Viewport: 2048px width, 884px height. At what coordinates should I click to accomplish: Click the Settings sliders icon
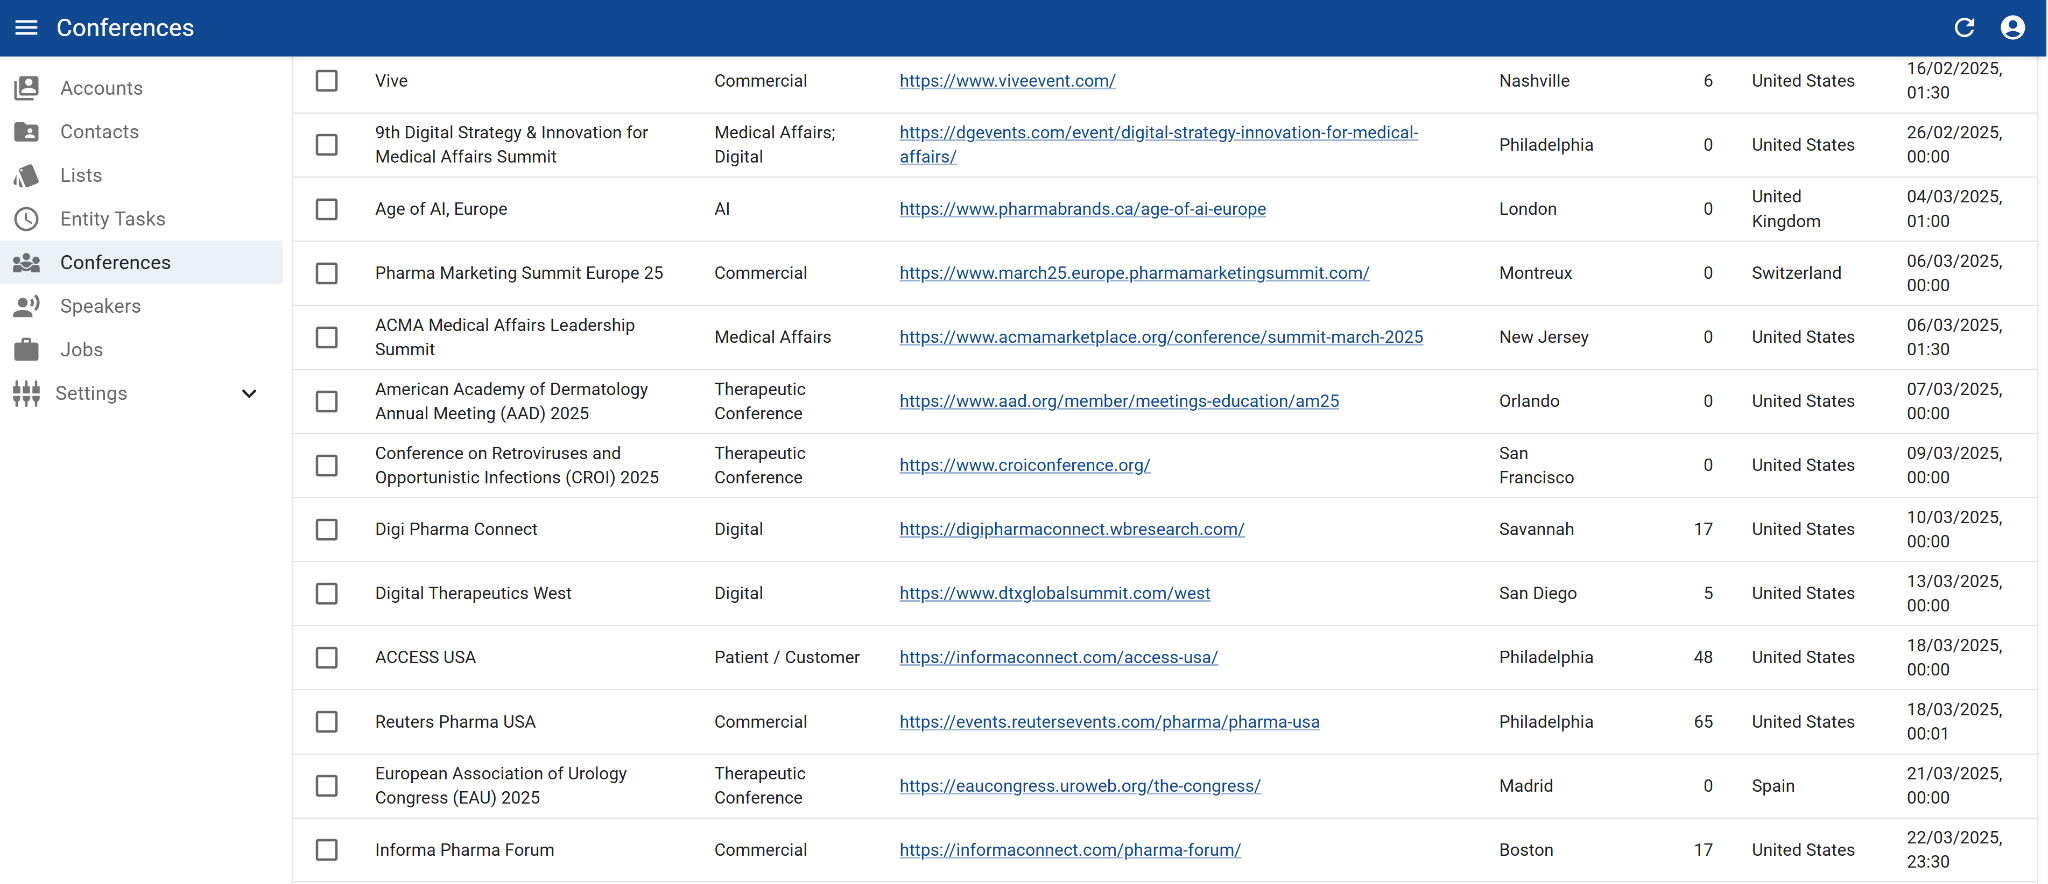tap(27, 393)
